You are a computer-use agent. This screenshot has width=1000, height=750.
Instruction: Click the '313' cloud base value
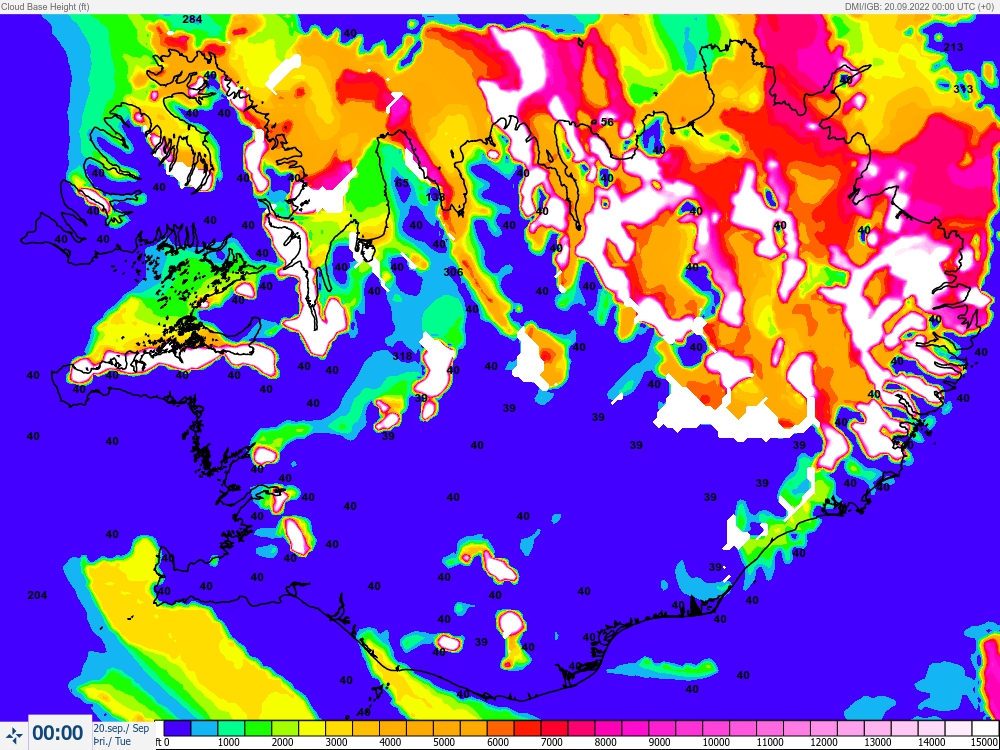963,89
